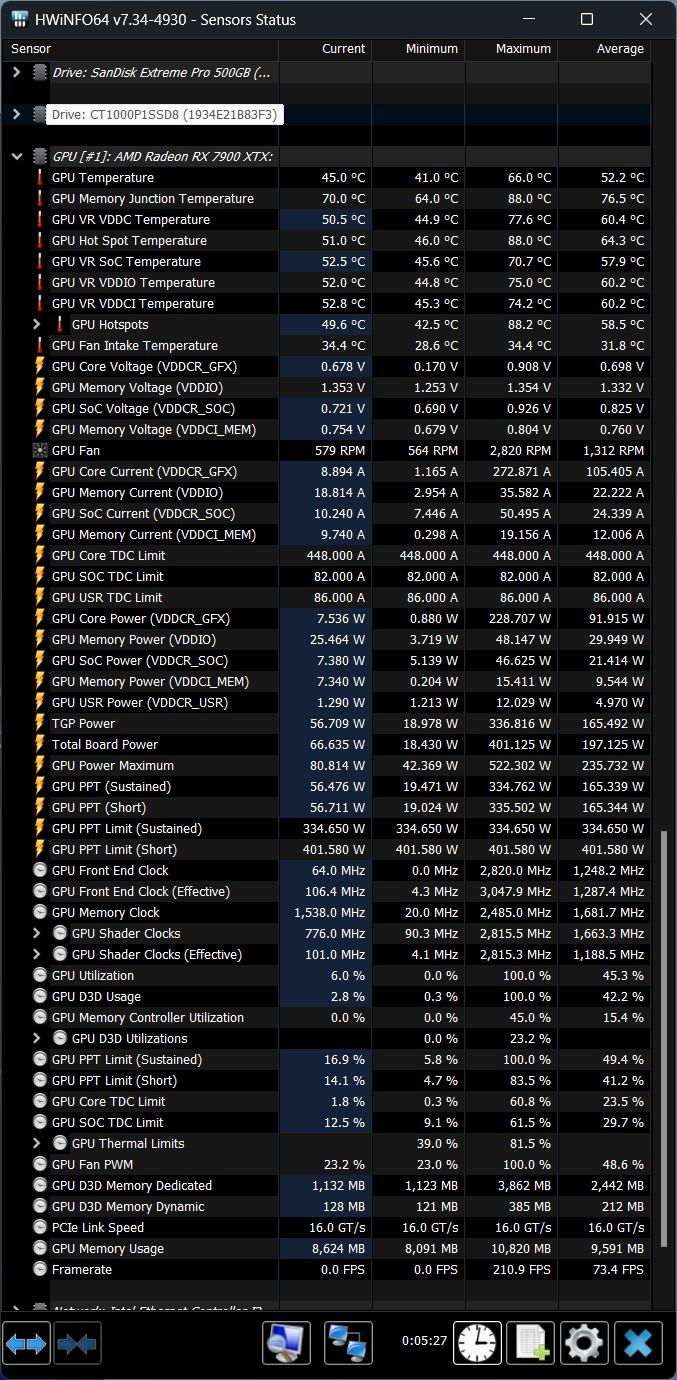
Task: Select the GPU Memory Clock row
Action: tap(326, 912)
